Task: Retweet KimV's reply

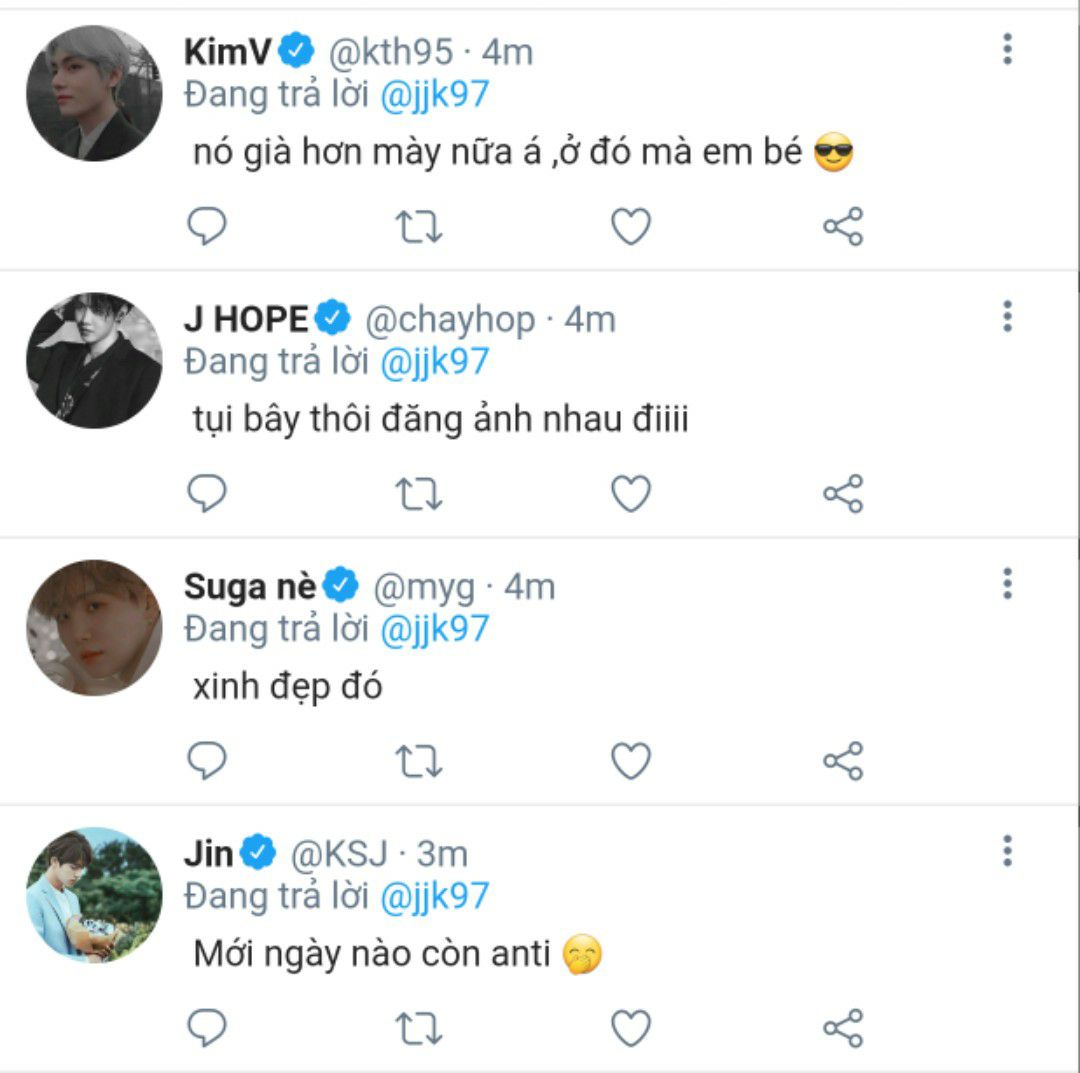Action: (419, 227)
